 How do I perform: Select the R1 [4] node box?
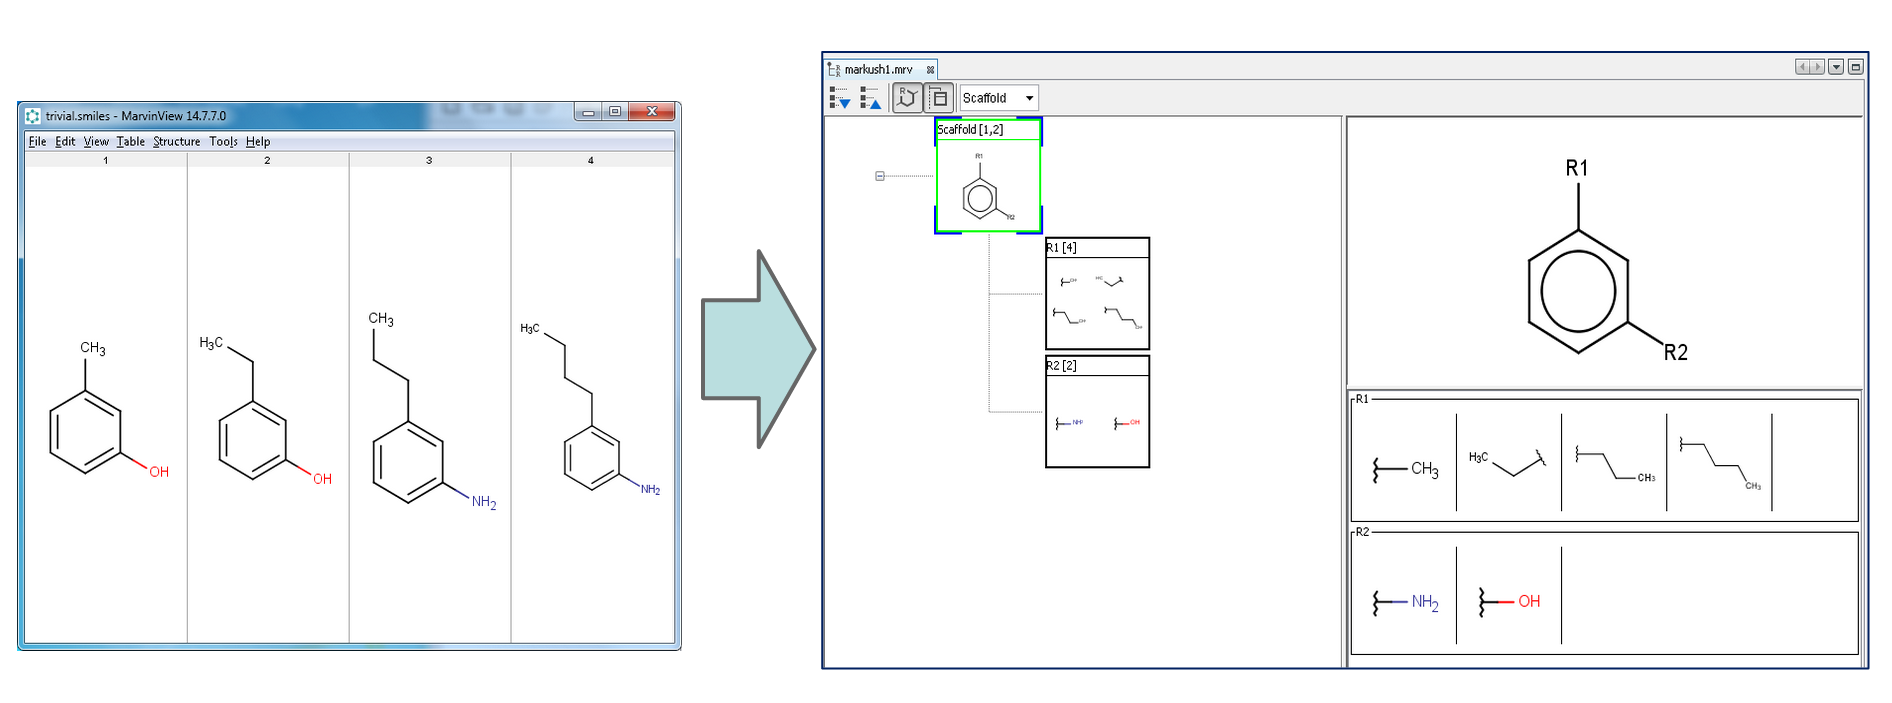click(1097, 293)
